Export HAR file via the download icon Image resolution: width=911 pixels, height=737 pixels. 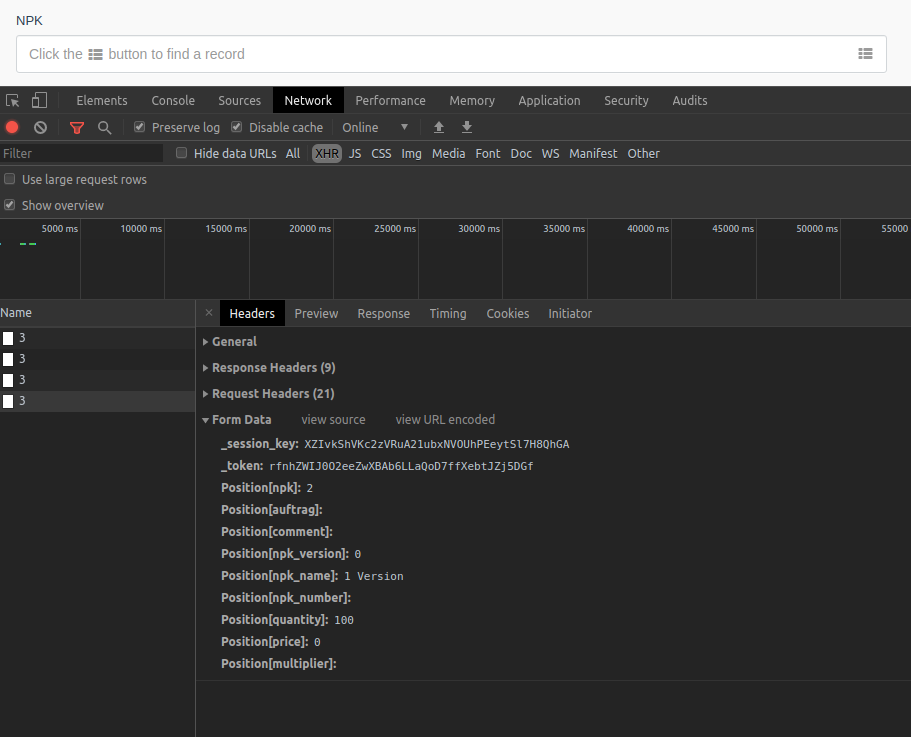[466, 127]
